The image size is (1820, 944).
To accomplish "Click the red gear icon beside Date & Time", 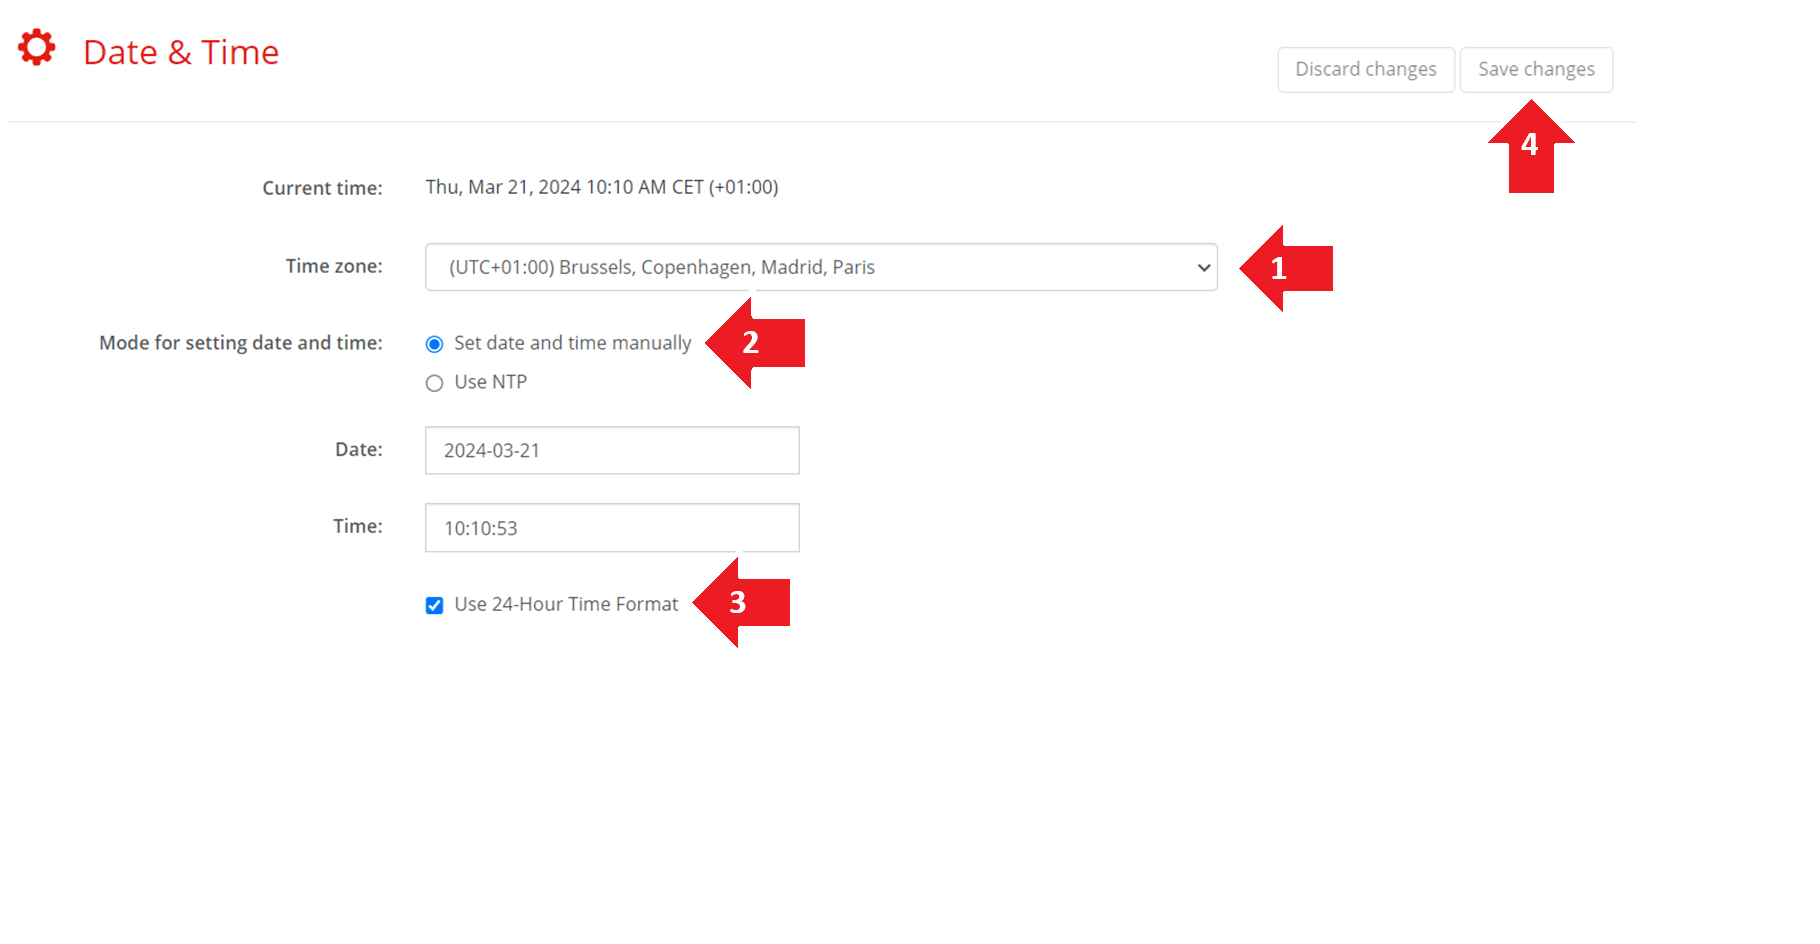I will pos(37,48).
